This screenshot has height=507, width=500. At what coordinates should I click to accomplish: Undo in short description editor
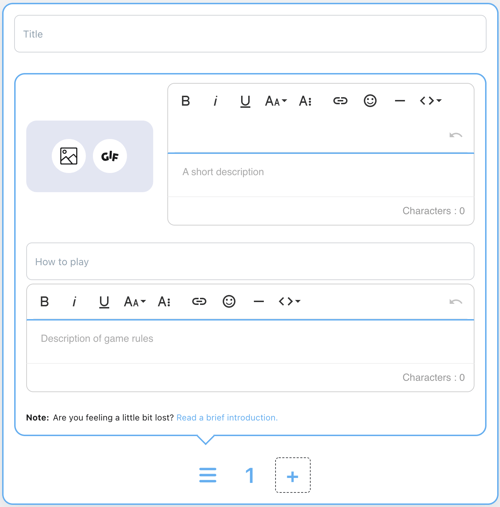[456, 135]
